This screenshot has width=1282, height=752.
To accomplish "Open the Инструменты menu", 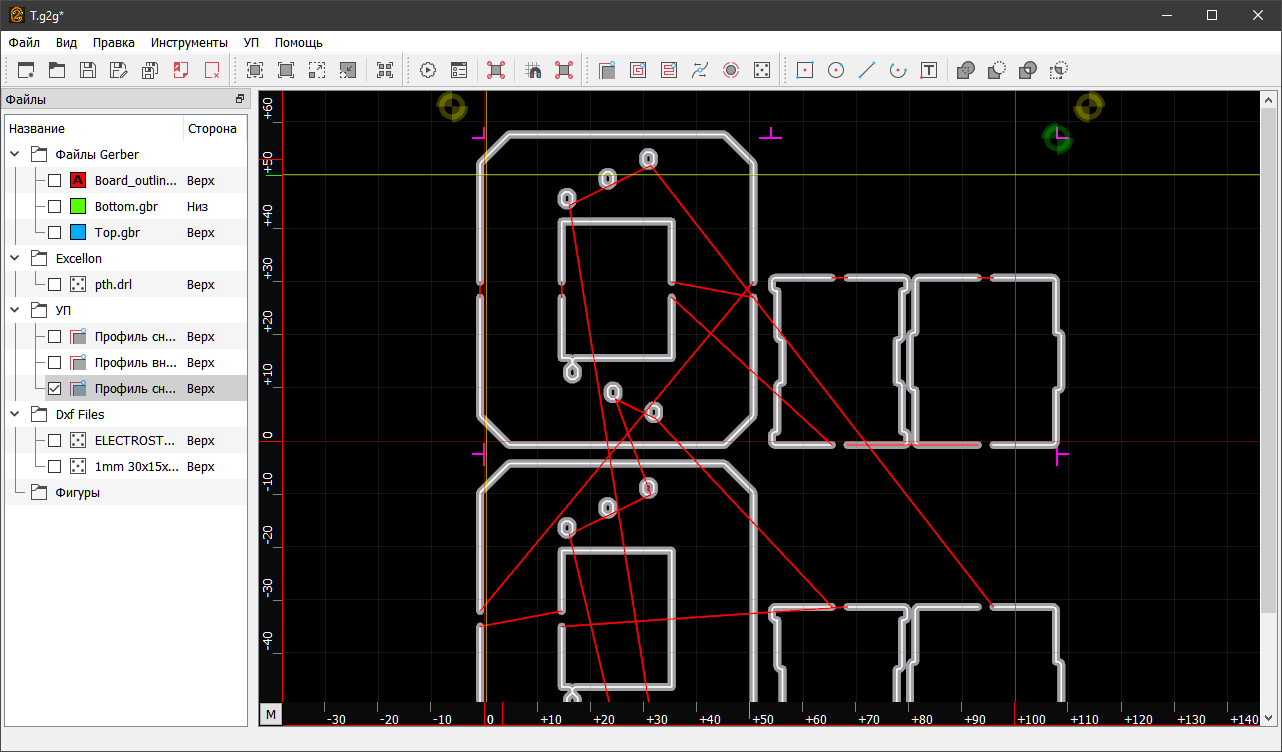I will [x=189, y=43].
